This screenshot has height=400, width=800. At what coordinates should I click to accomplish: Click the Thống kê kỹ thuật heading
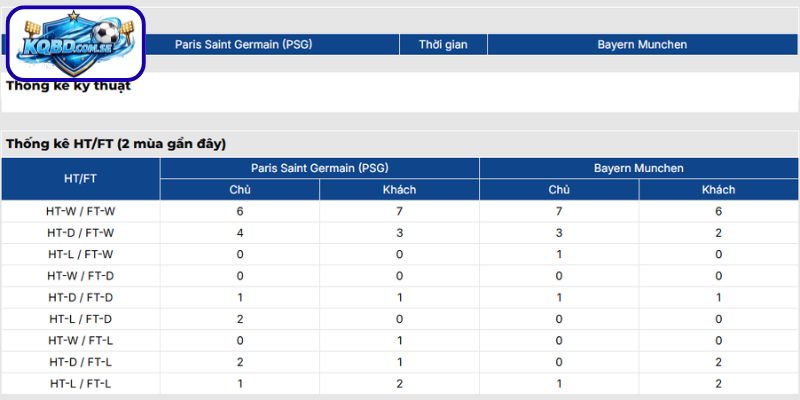[x=68, y=86]
